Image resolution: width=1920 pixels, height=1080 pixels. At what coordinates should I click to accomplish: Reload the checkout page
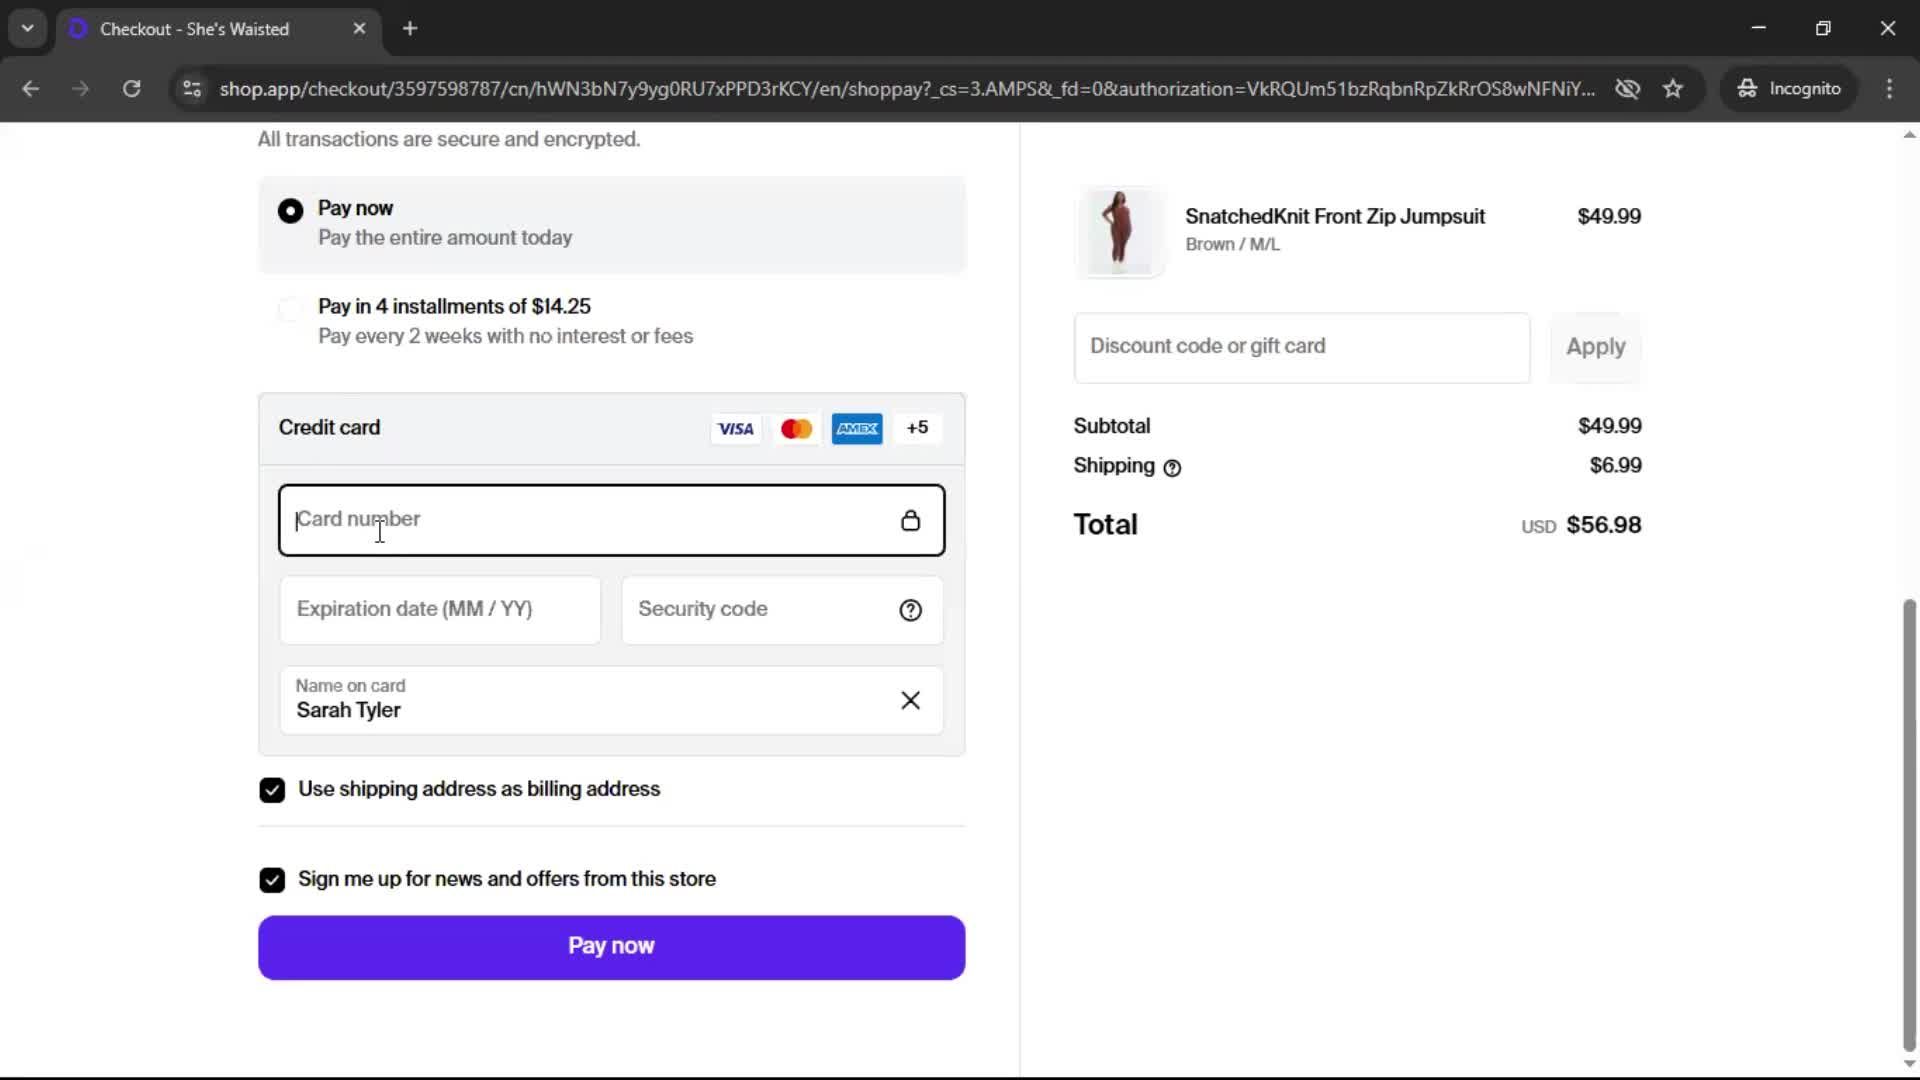(131, 89)
